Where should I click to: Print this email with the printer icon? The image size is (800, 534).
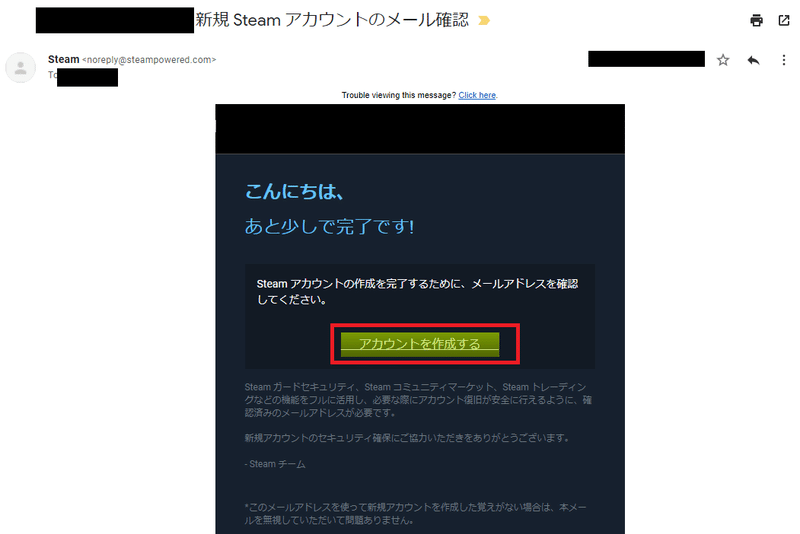756,20
